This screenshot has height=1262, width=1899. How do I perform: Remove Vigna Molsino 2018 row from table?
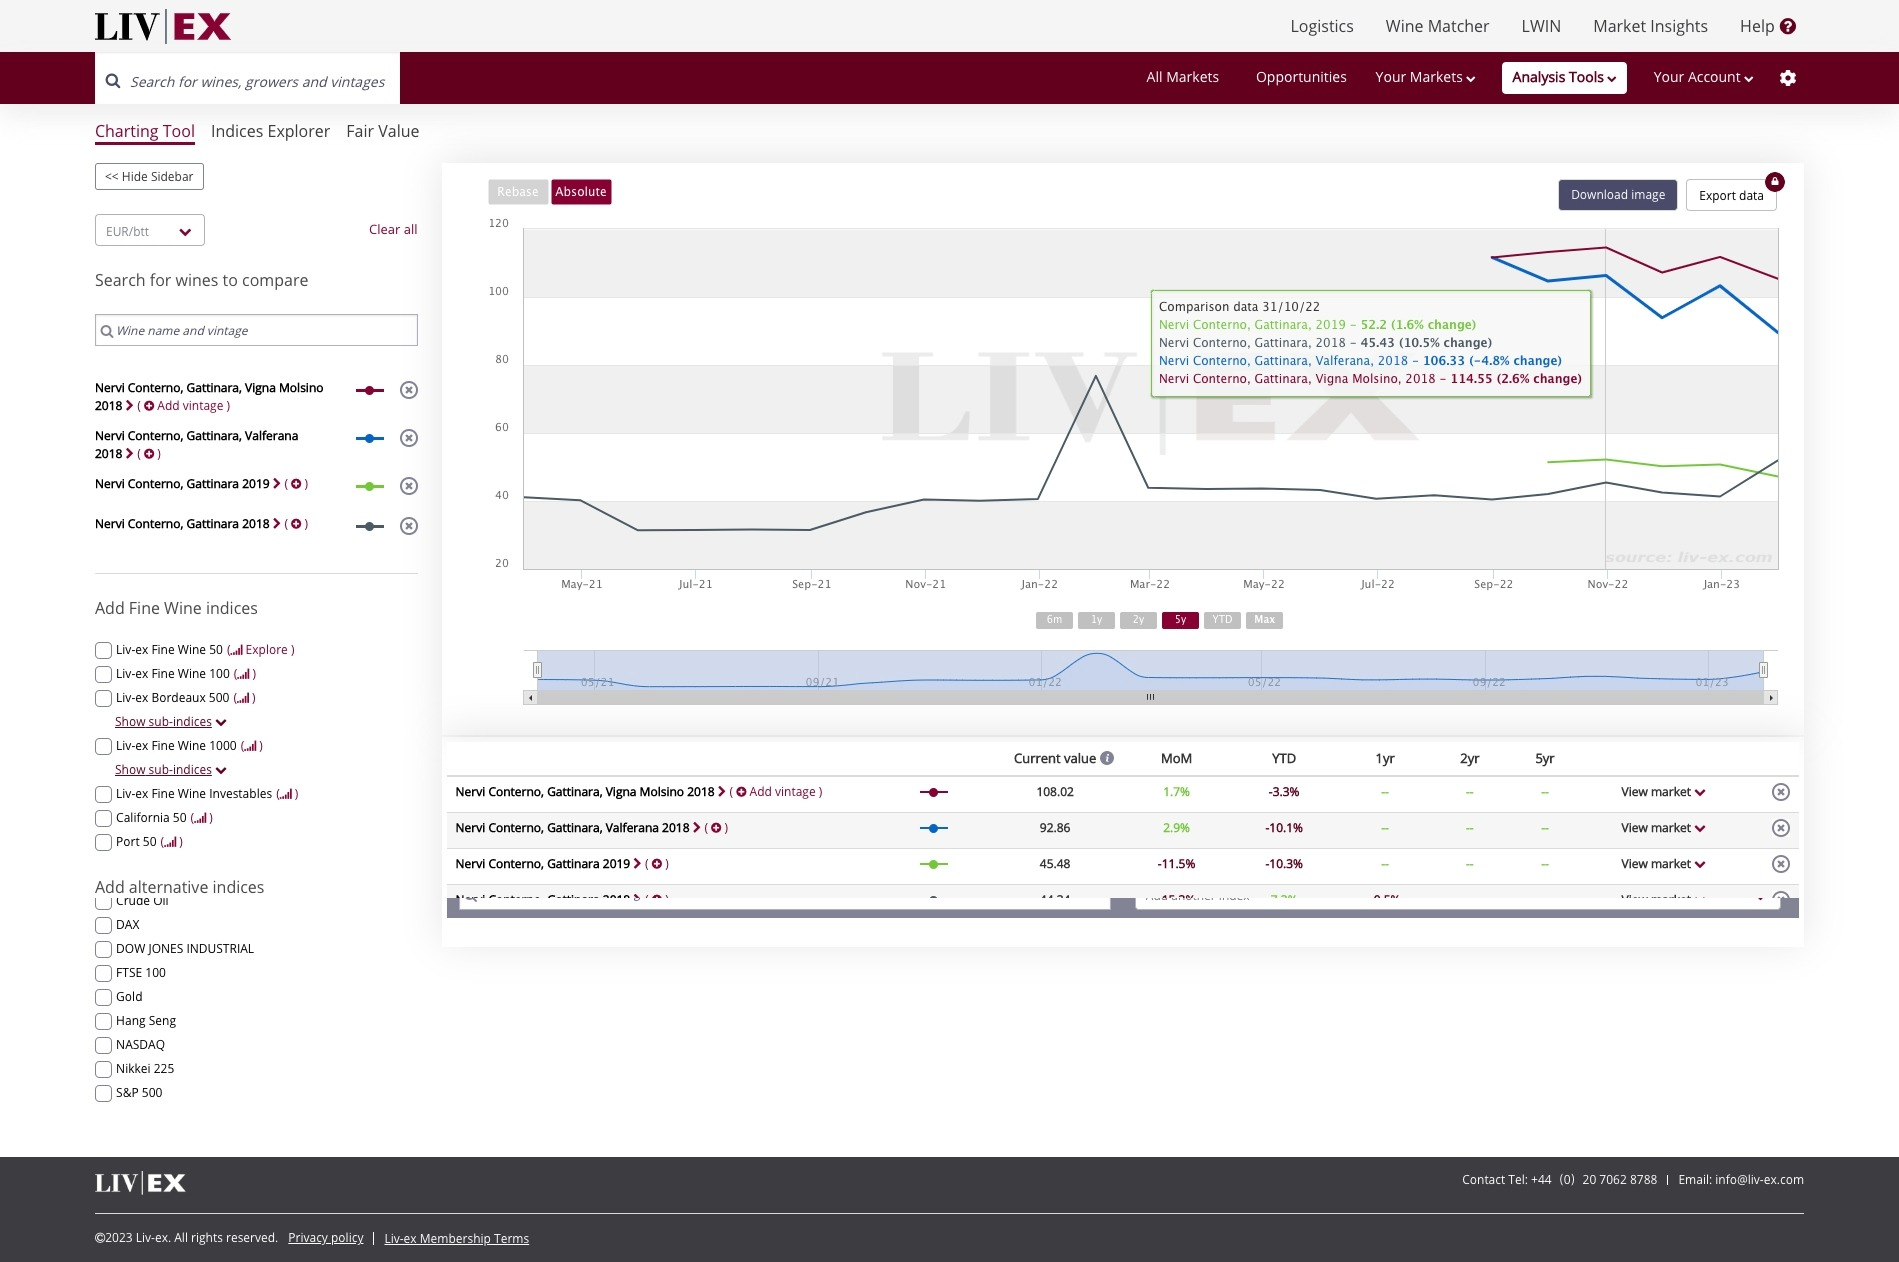(1781, 792)
